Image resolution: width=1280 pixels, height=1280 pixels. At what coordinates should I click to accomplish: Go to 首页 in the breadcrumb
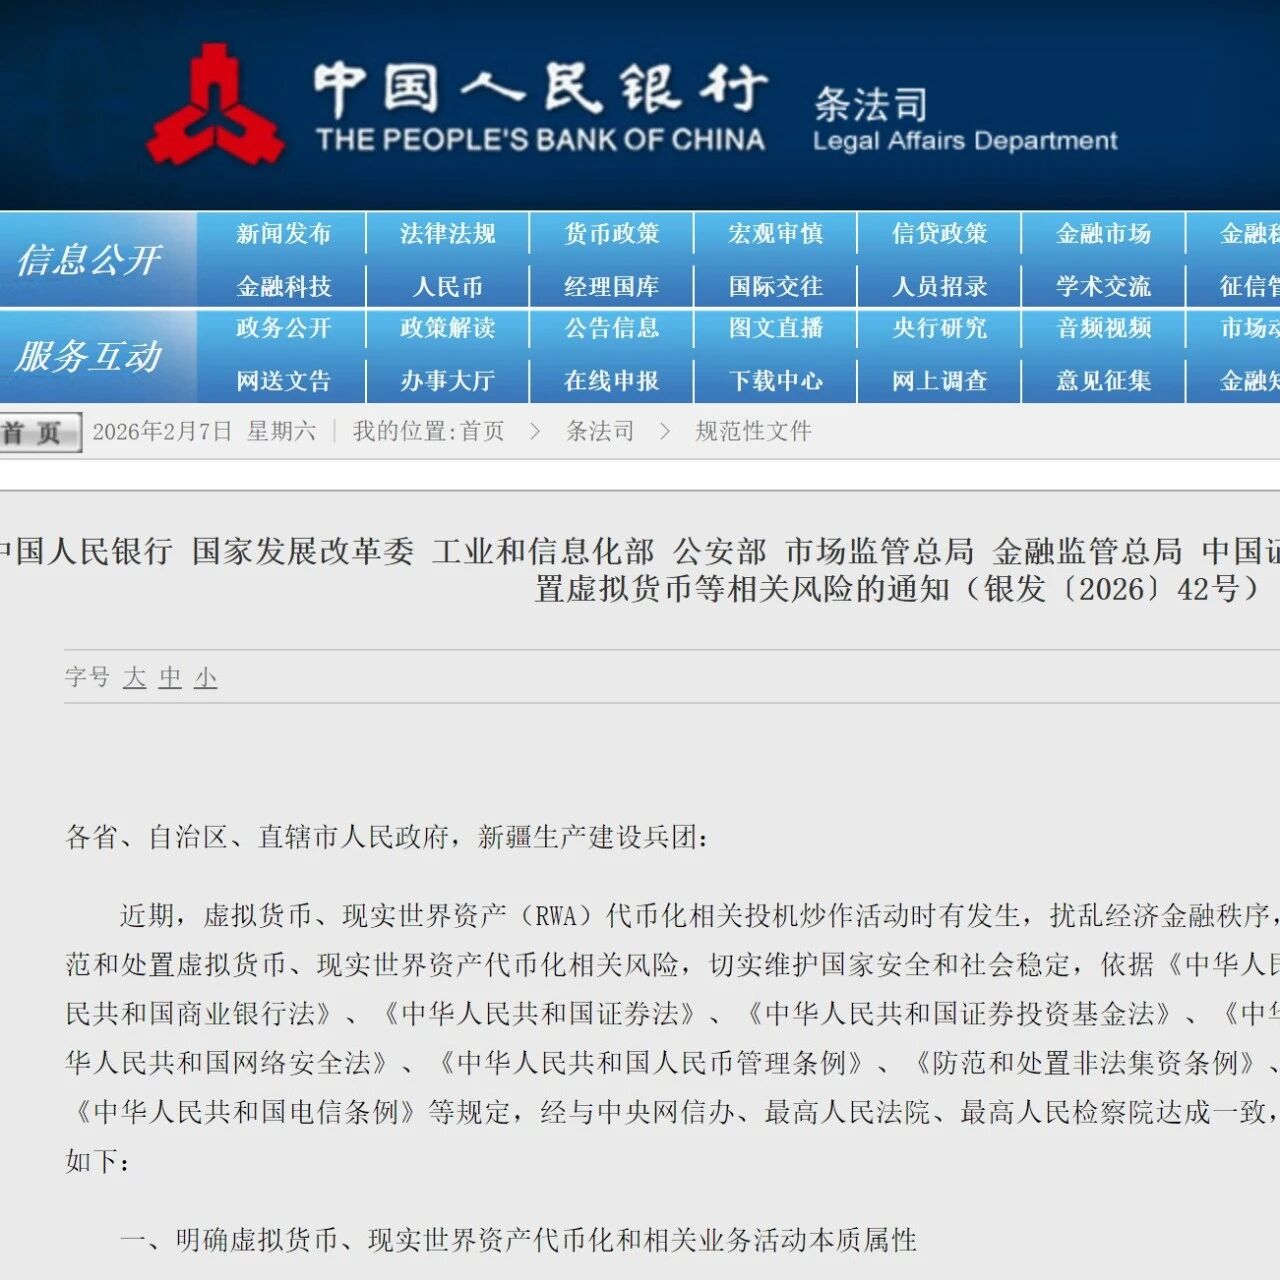[x=482, y=432]
